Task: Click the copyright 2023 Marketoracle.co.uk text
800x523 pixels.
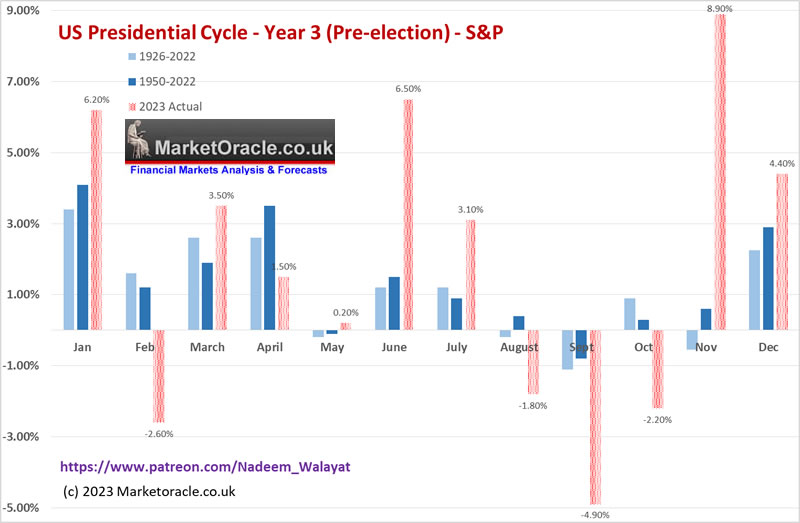Action: (x=148, y=491)
